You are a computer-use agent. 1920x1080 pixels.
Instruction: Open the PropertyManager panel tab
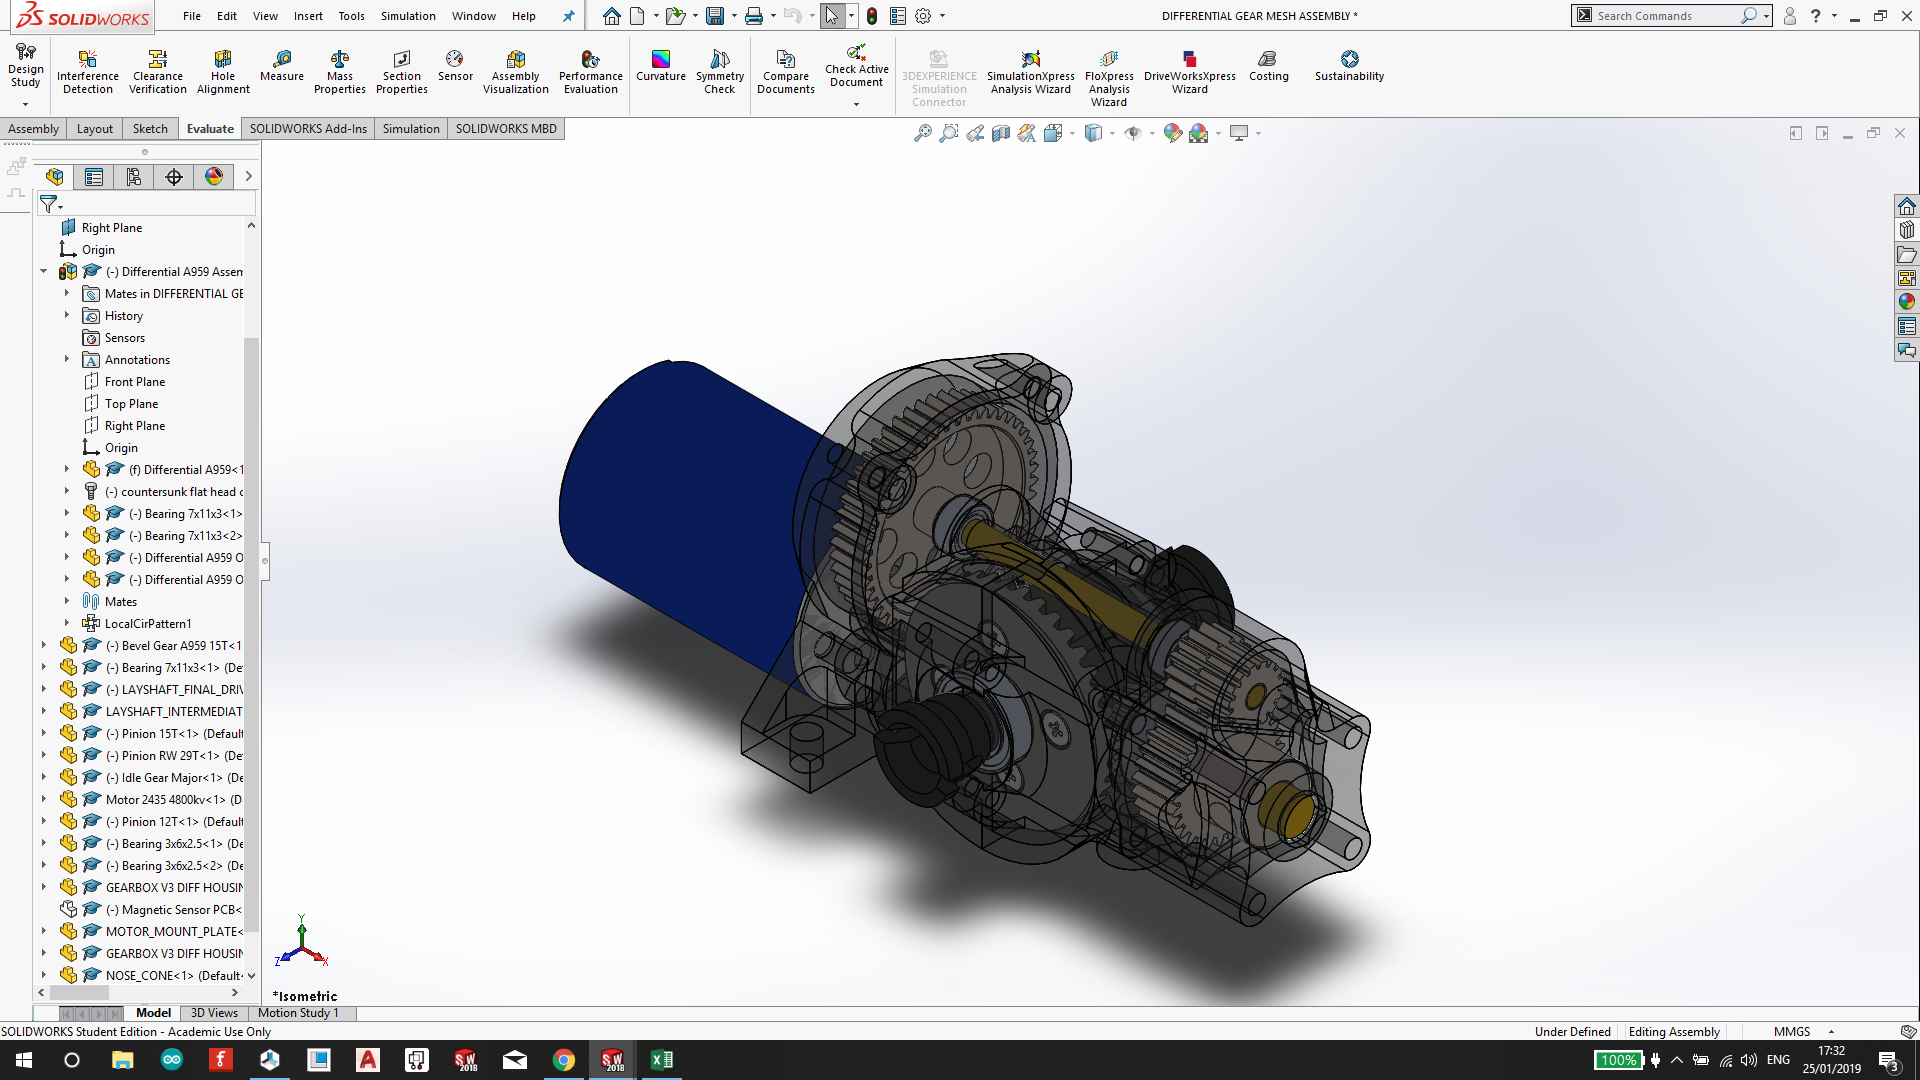(x=94, y=177)
